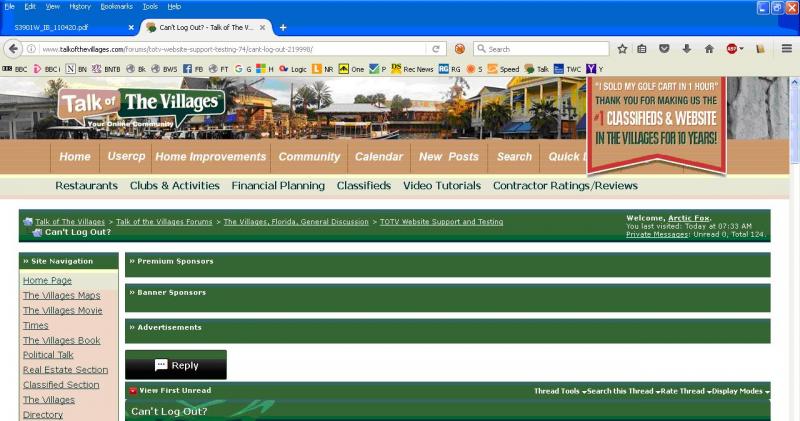Jump to View First Unread post
The width and height of the screenshot is (800, 421).
pos(175,390)
